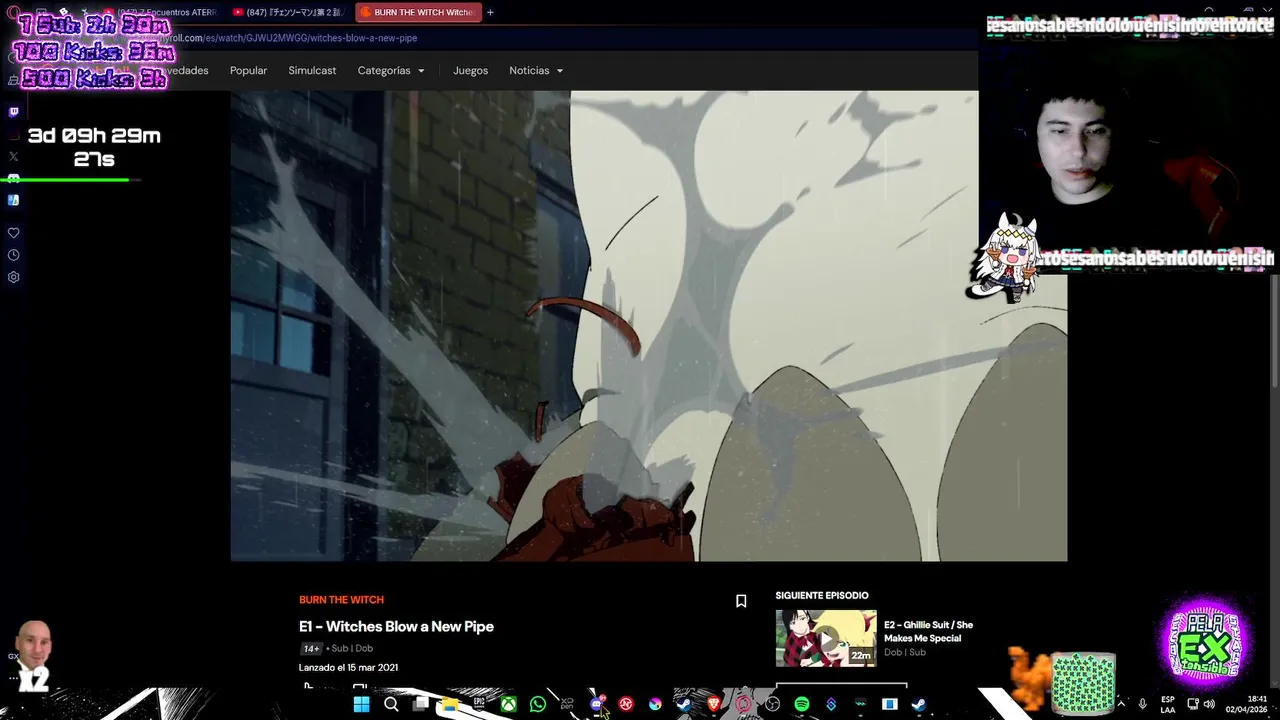
Task: Open Task View on the taskbar
Action: 421,704
